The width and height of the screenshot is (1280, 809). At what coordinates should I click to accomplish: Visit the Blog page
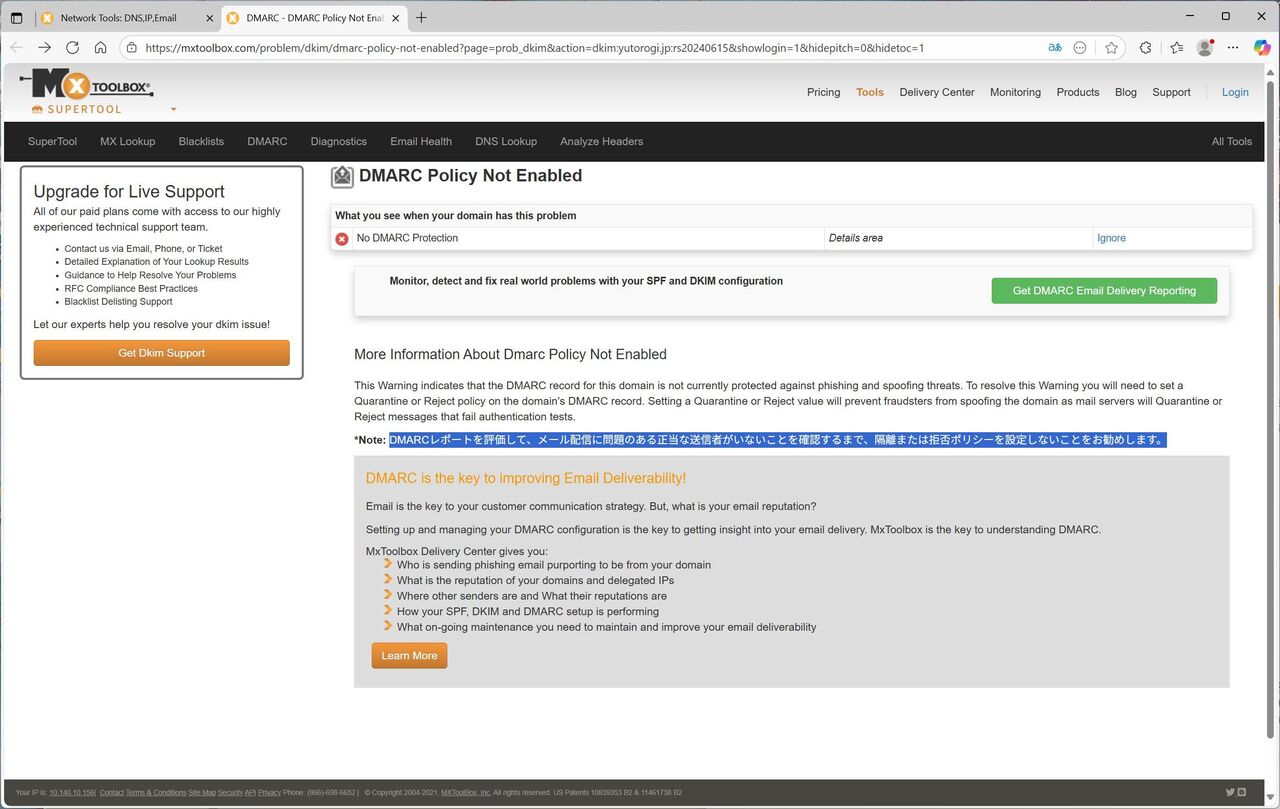click(x=1126, y=92)
